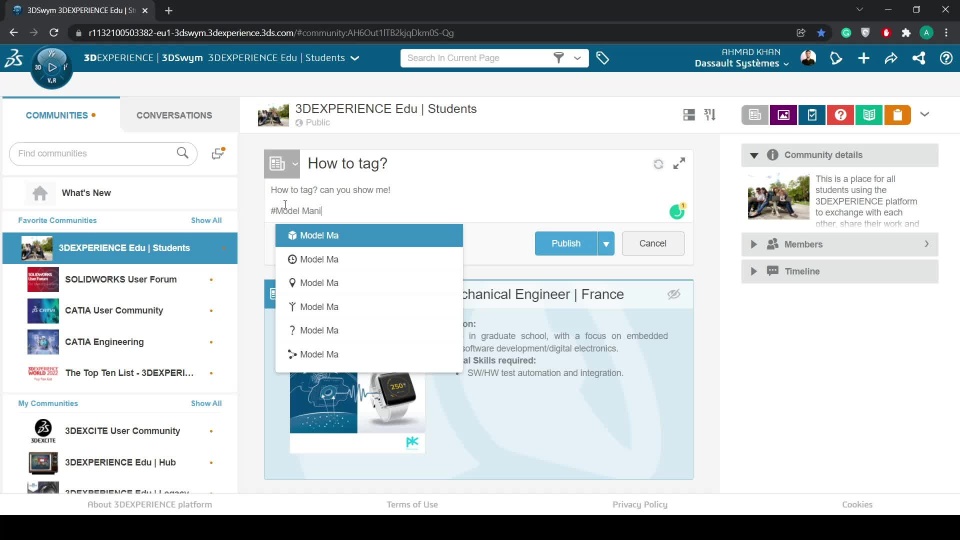
Task: Click the share arrow icon in top bar
Action: (x=891, y=58)
